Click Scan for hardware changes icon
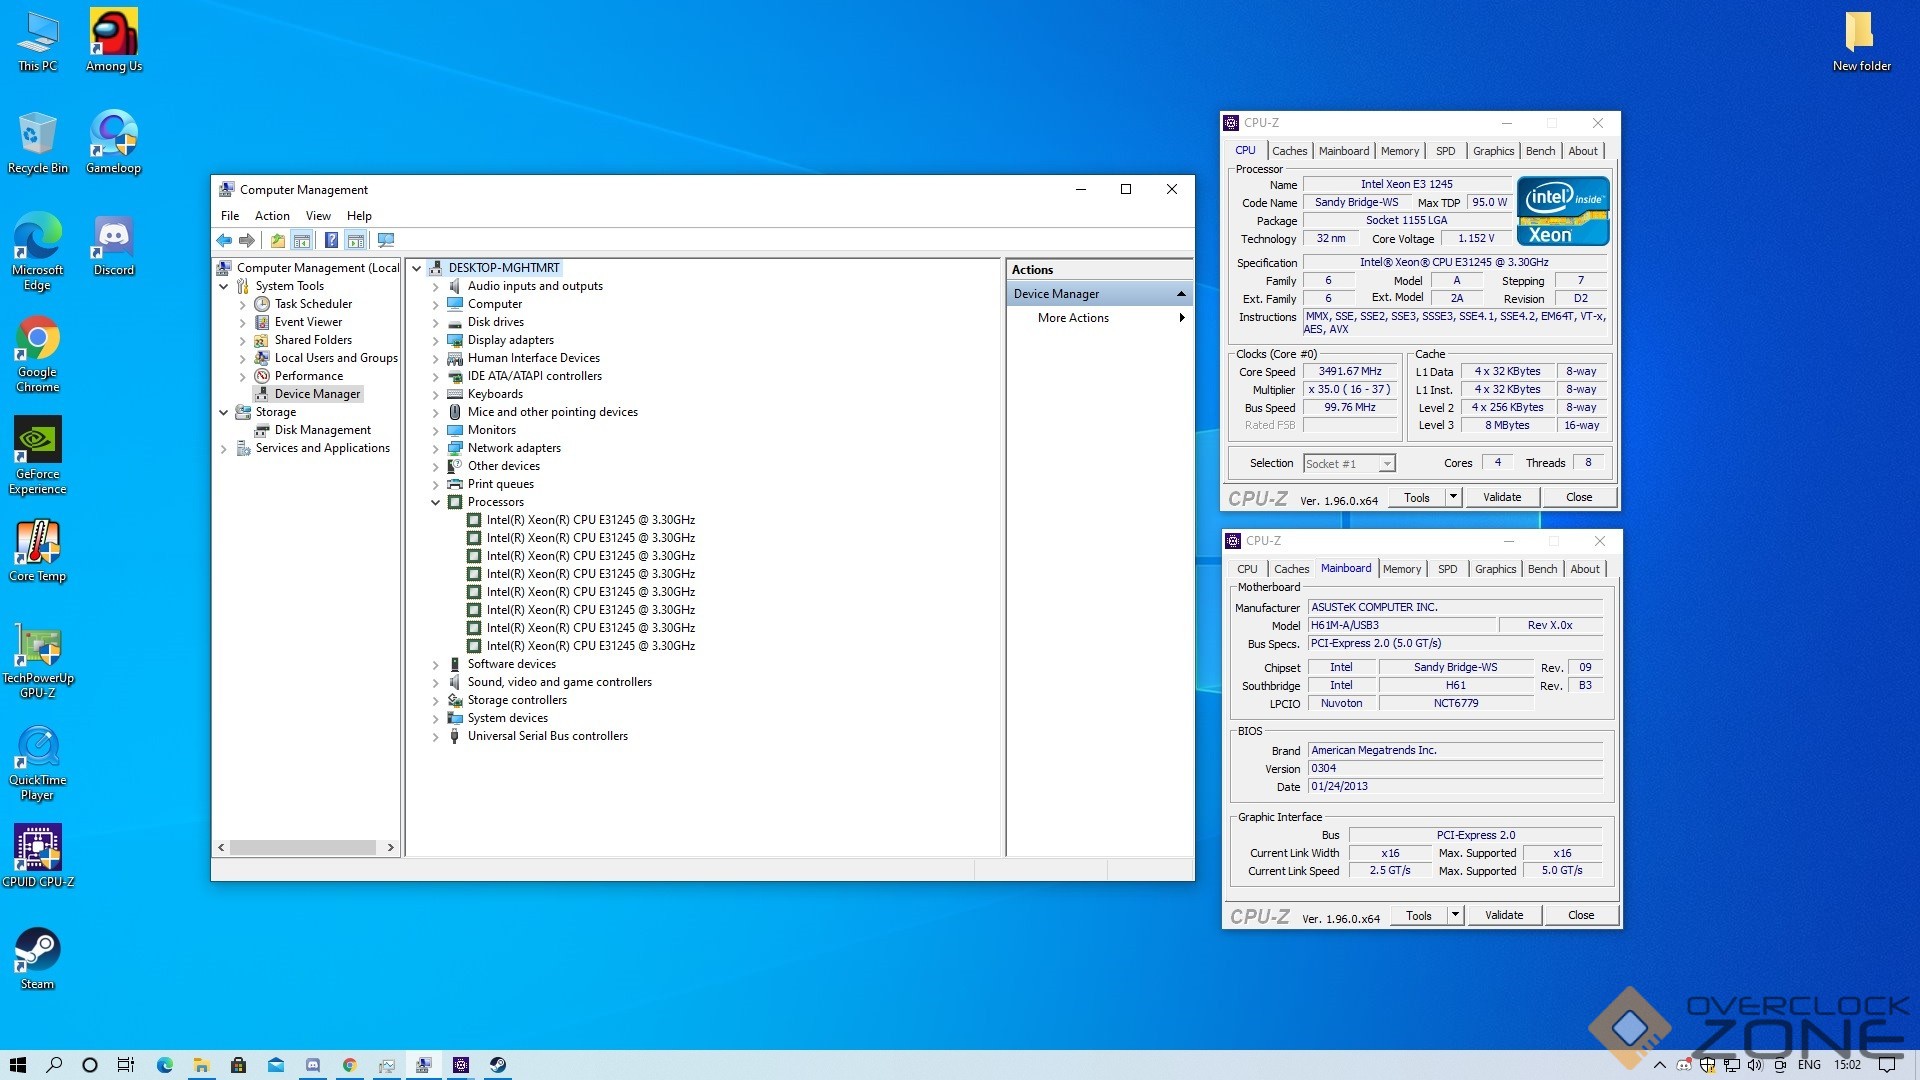The height and width of the screenshot is (1080, 1920). pyautogui.click(x=386, y=240)
